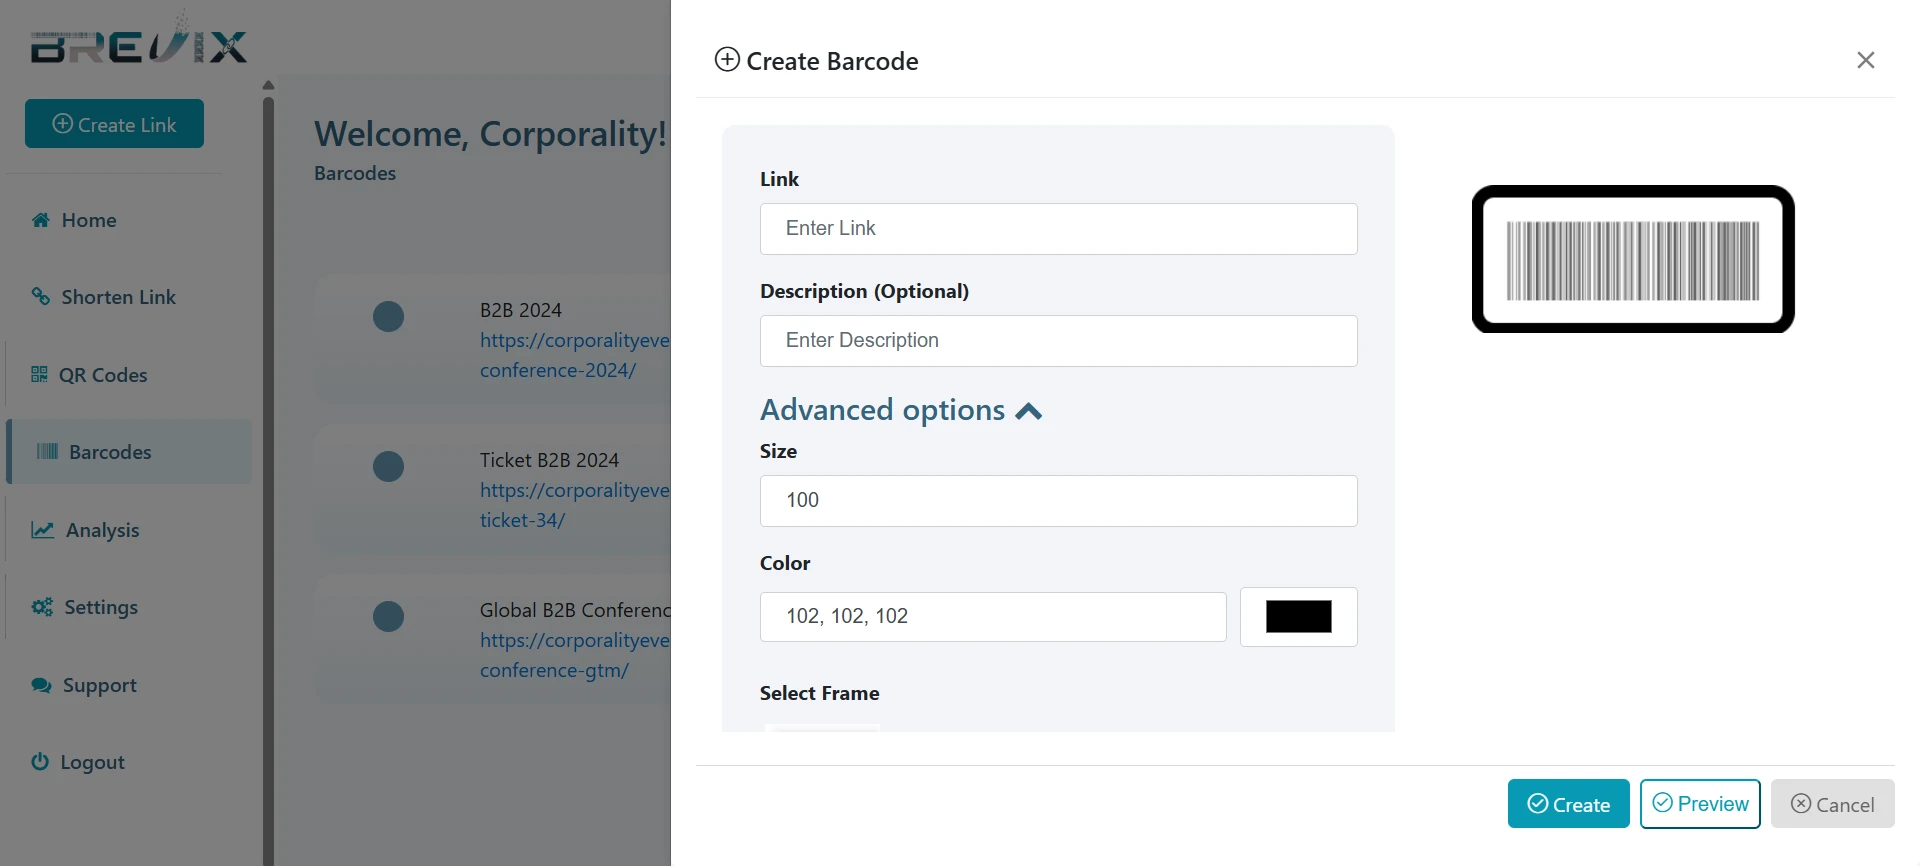Viewport: 1920px width, 866px height.
Task: Click the Preview button
Action: click(1700, 804)
